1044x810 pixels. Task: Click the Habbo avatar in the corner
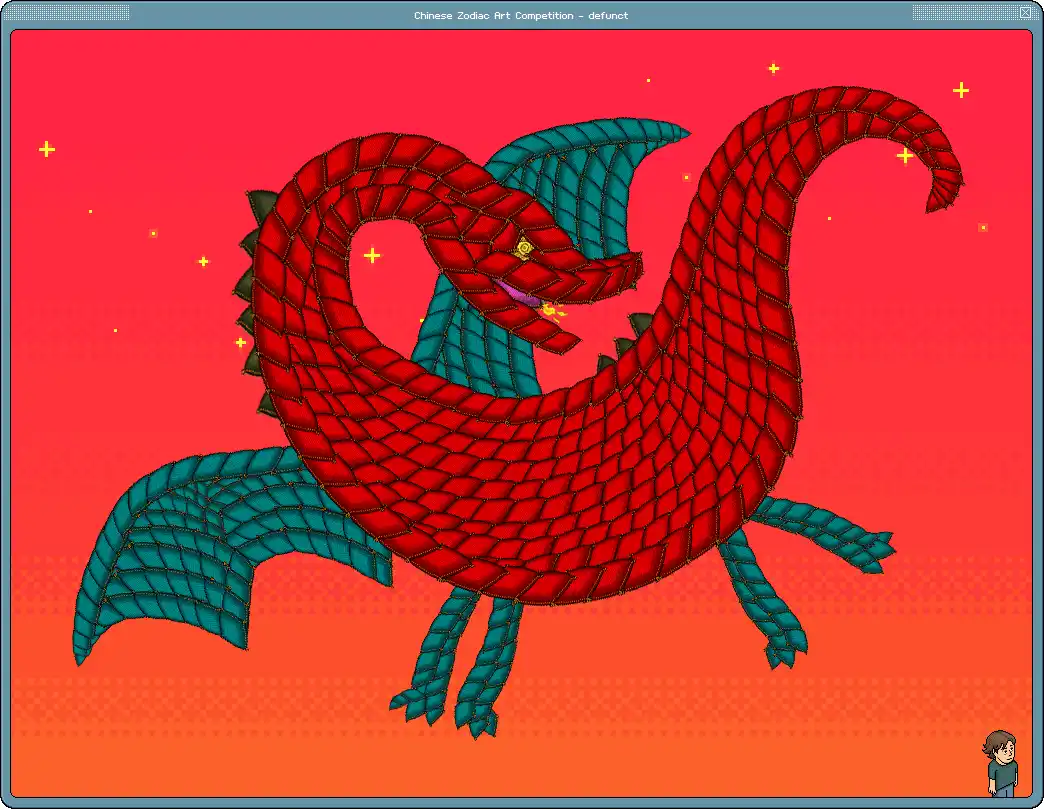1001,763
